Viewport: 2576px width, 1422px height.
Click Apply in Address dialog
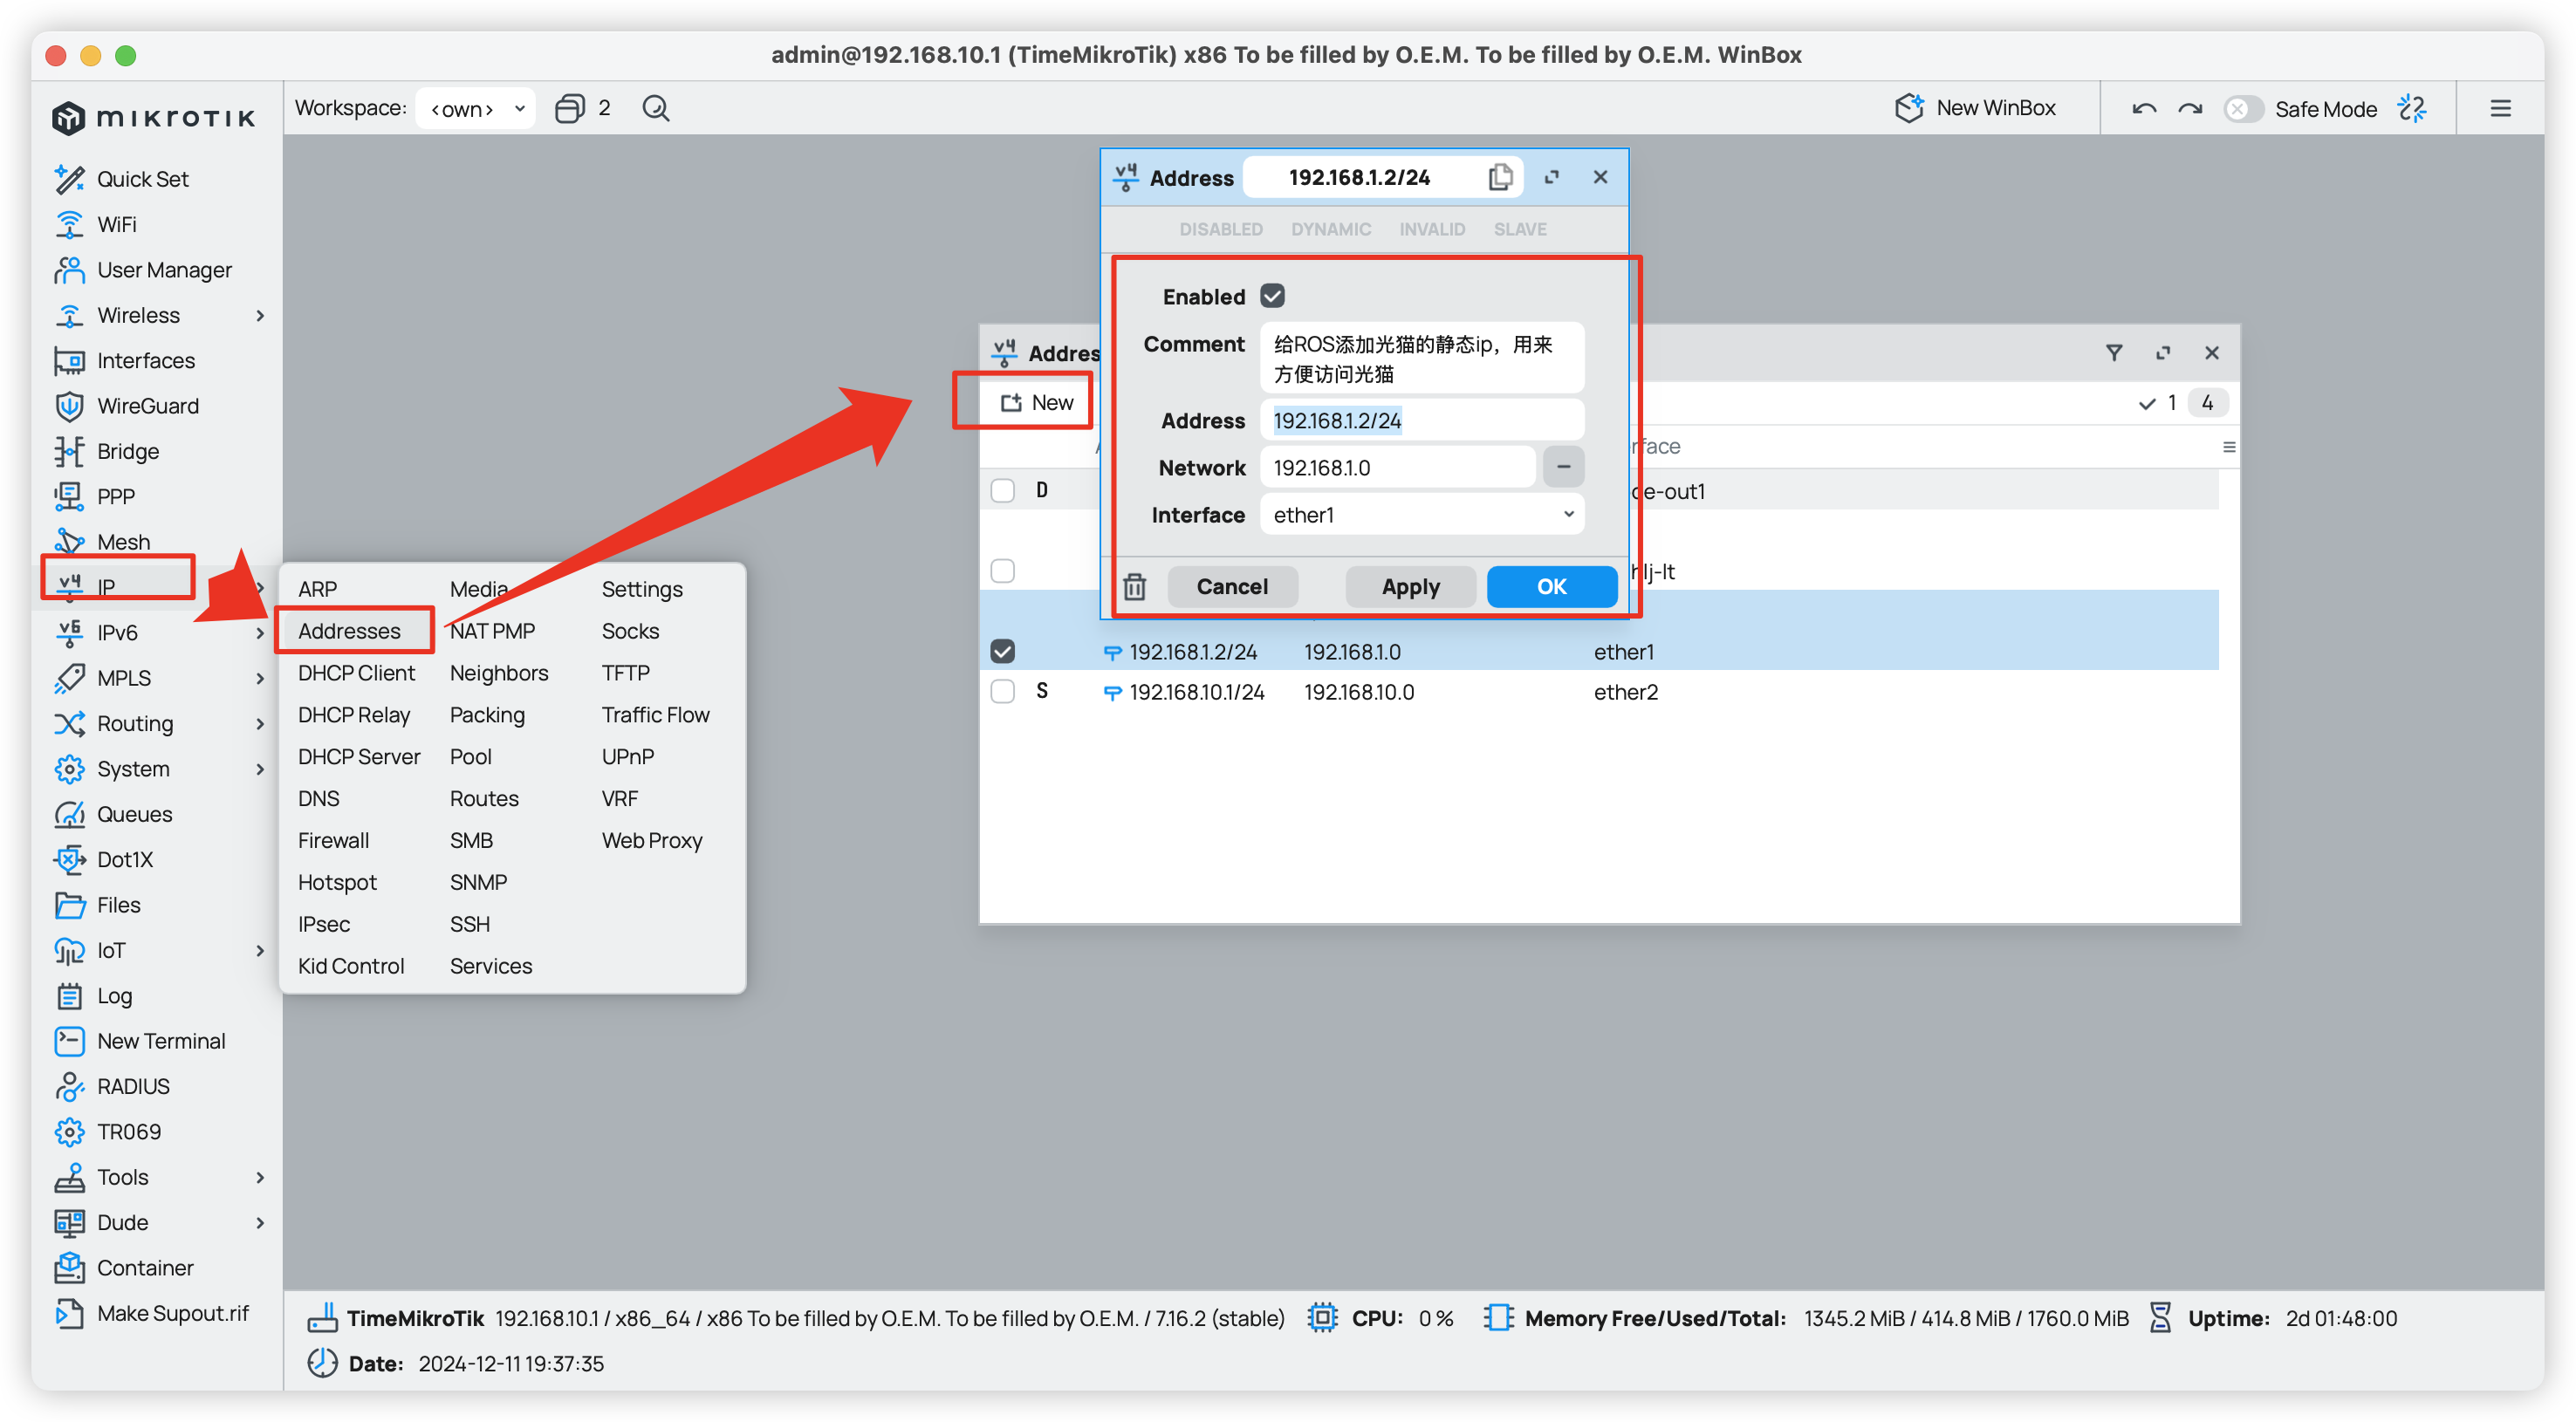click(1410, 586)
